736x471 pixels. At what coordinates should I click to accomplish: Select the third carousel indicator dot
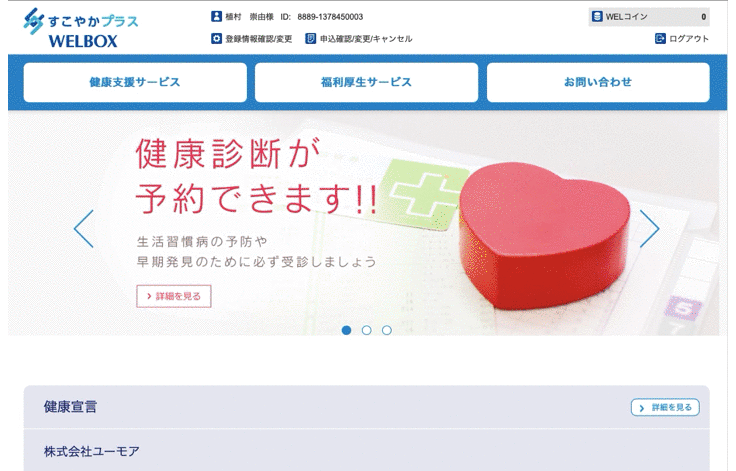[387, 331]
